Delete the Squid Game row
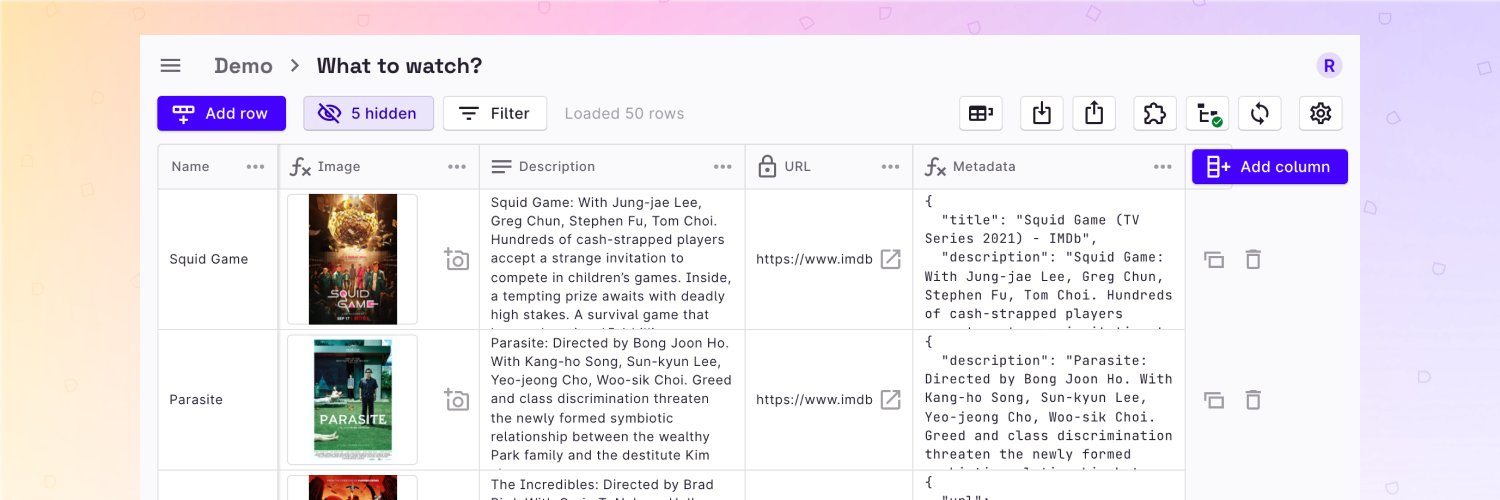The width and height of the screenshot is (1500, 500). 1253,260
